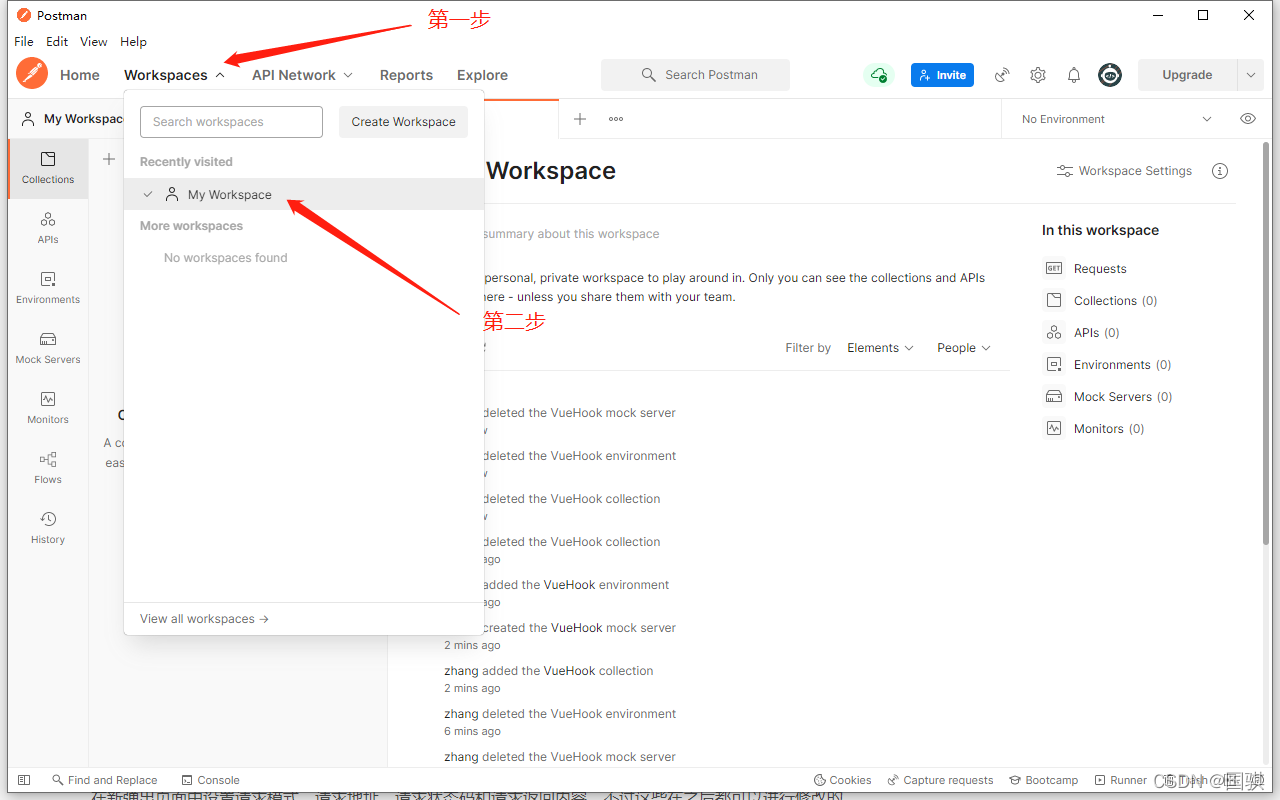Open the File menu
Viewport: 1280px width, 800px height.
(24, 42)
